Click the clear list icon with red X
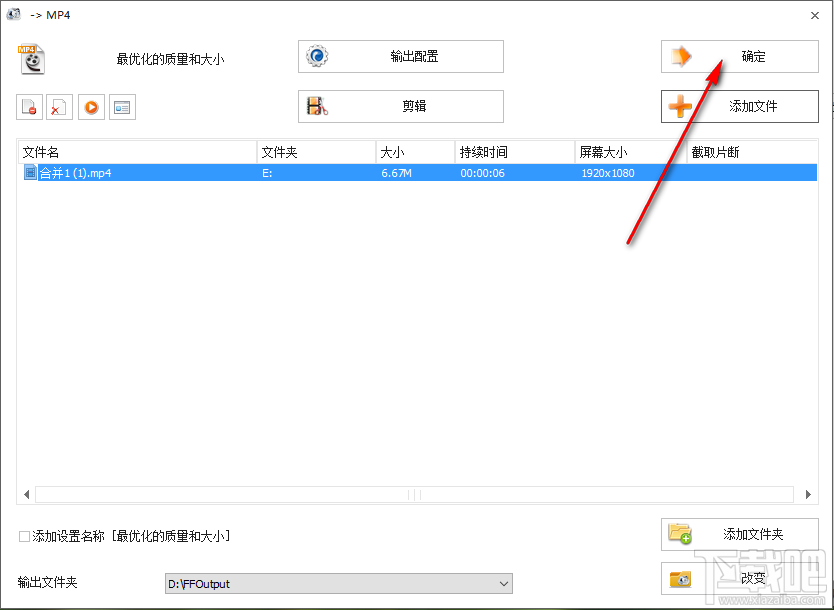 coord(59,107)
